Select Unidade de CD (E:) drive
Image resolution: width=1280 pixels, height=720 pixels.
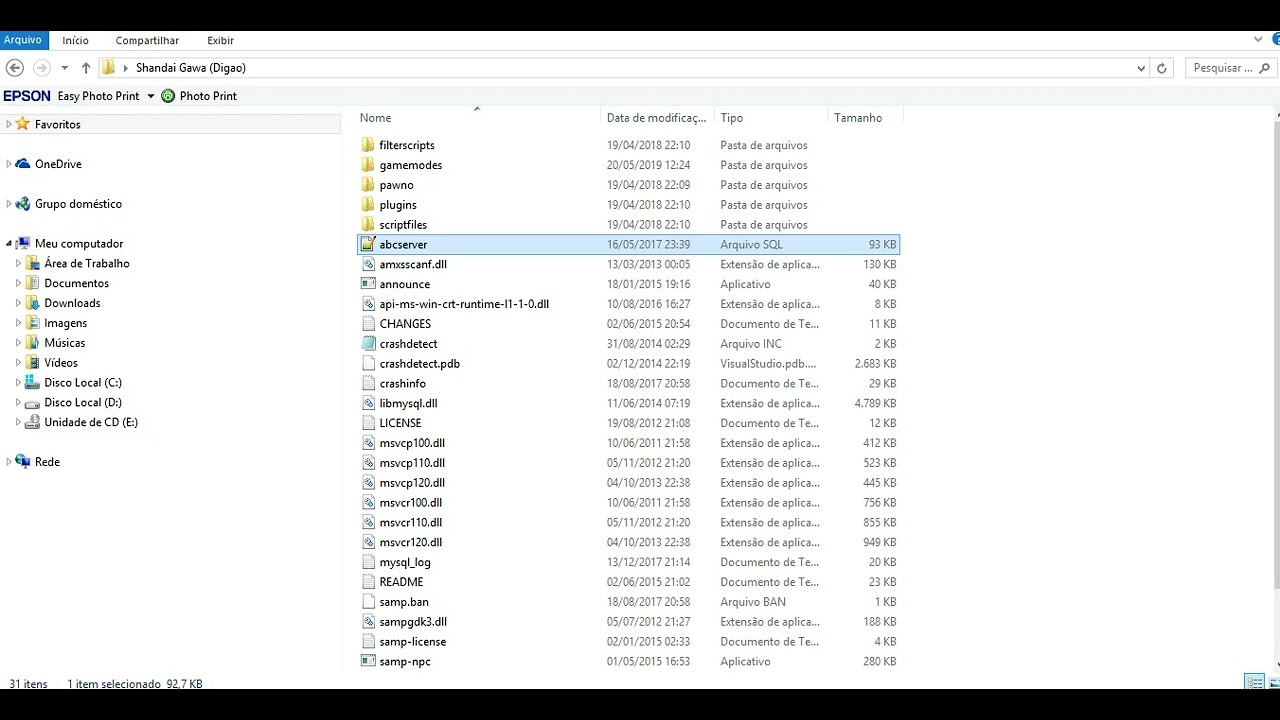(x=91, y=422)
